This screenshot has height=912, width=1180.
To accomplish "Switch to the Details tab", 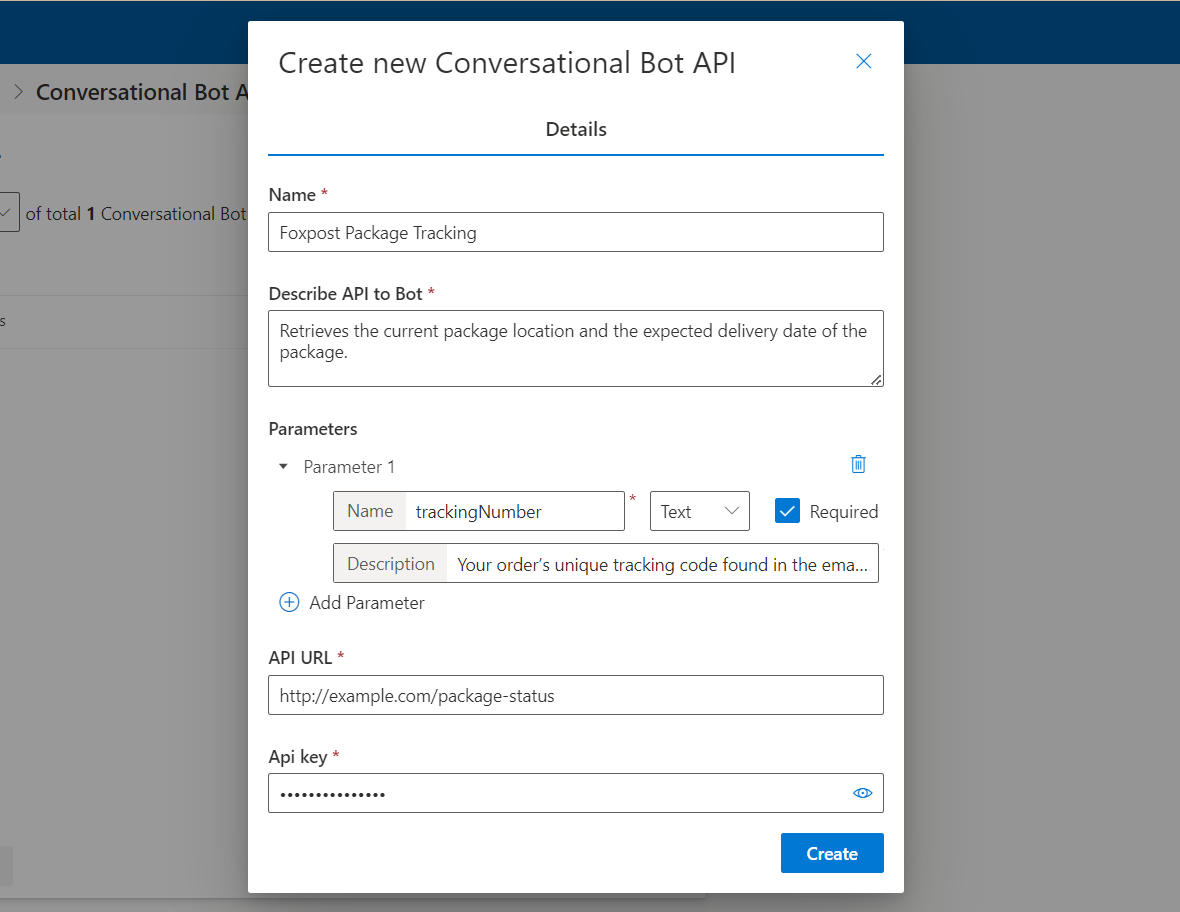I will tap(576, 129).
